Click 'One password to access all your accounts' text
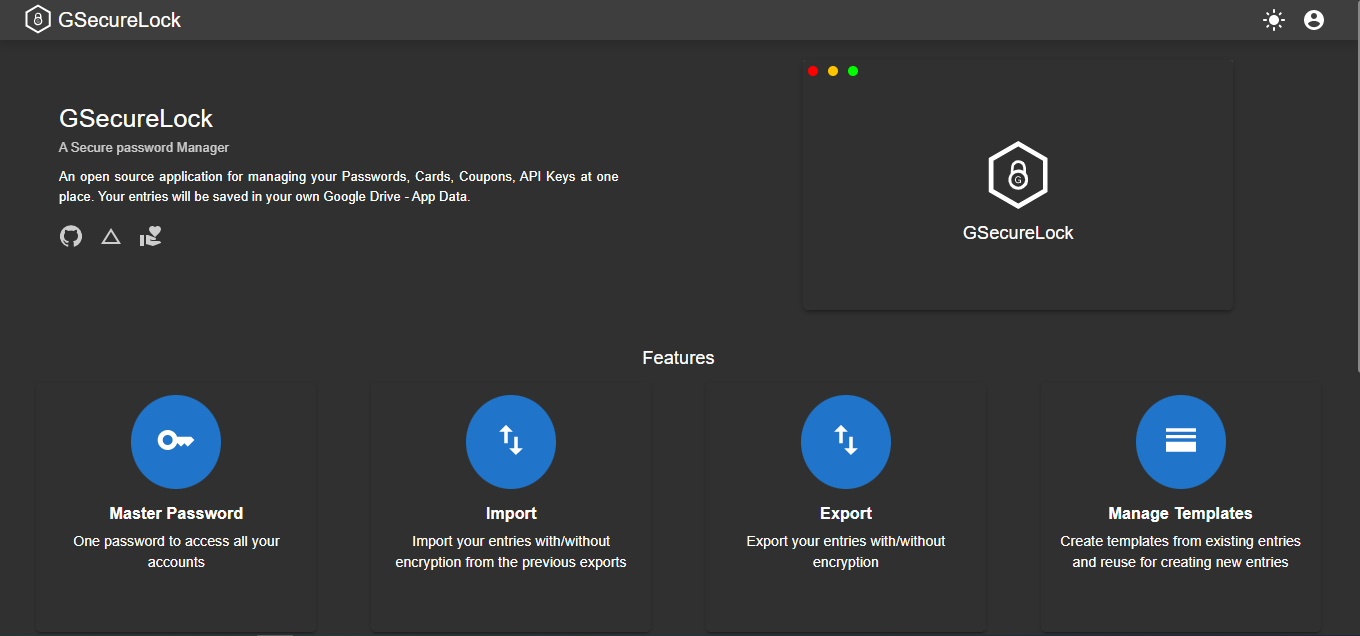1360x636 pixels. point(176,552)
